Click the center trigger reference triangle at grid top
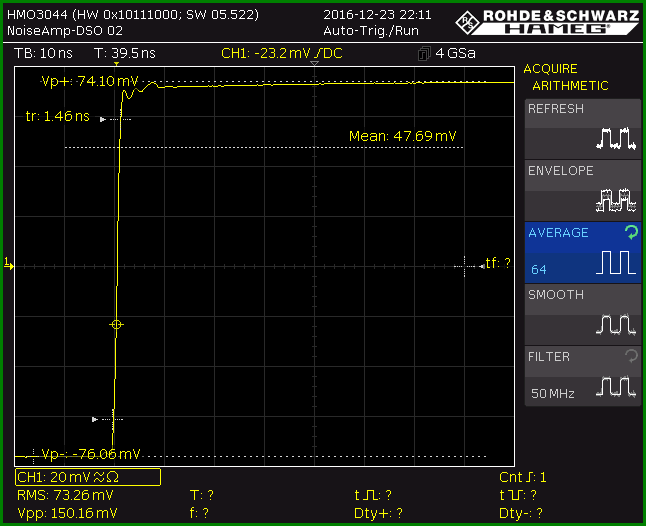The width and height of the screenshot is (646, 526). (x=314, y=64)
